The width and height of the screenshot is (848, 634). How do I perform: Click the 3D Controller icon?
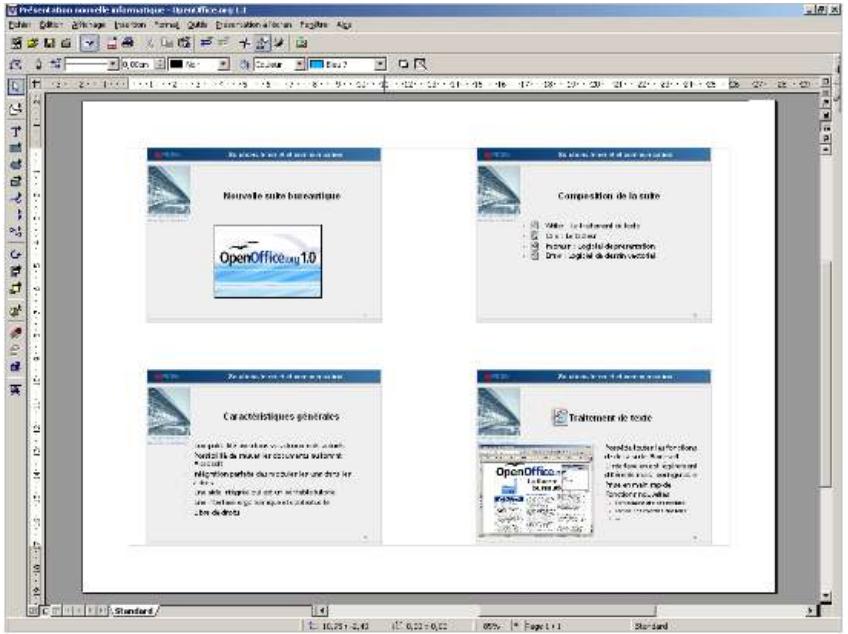tap(16, 366)
